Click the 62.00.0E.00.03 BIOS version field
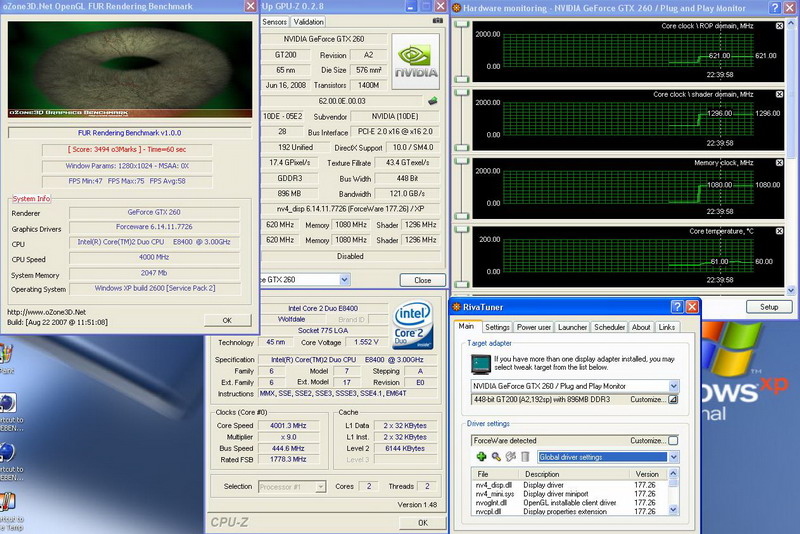The width and height of the screenshot is (800, 534). pos(342,101)
